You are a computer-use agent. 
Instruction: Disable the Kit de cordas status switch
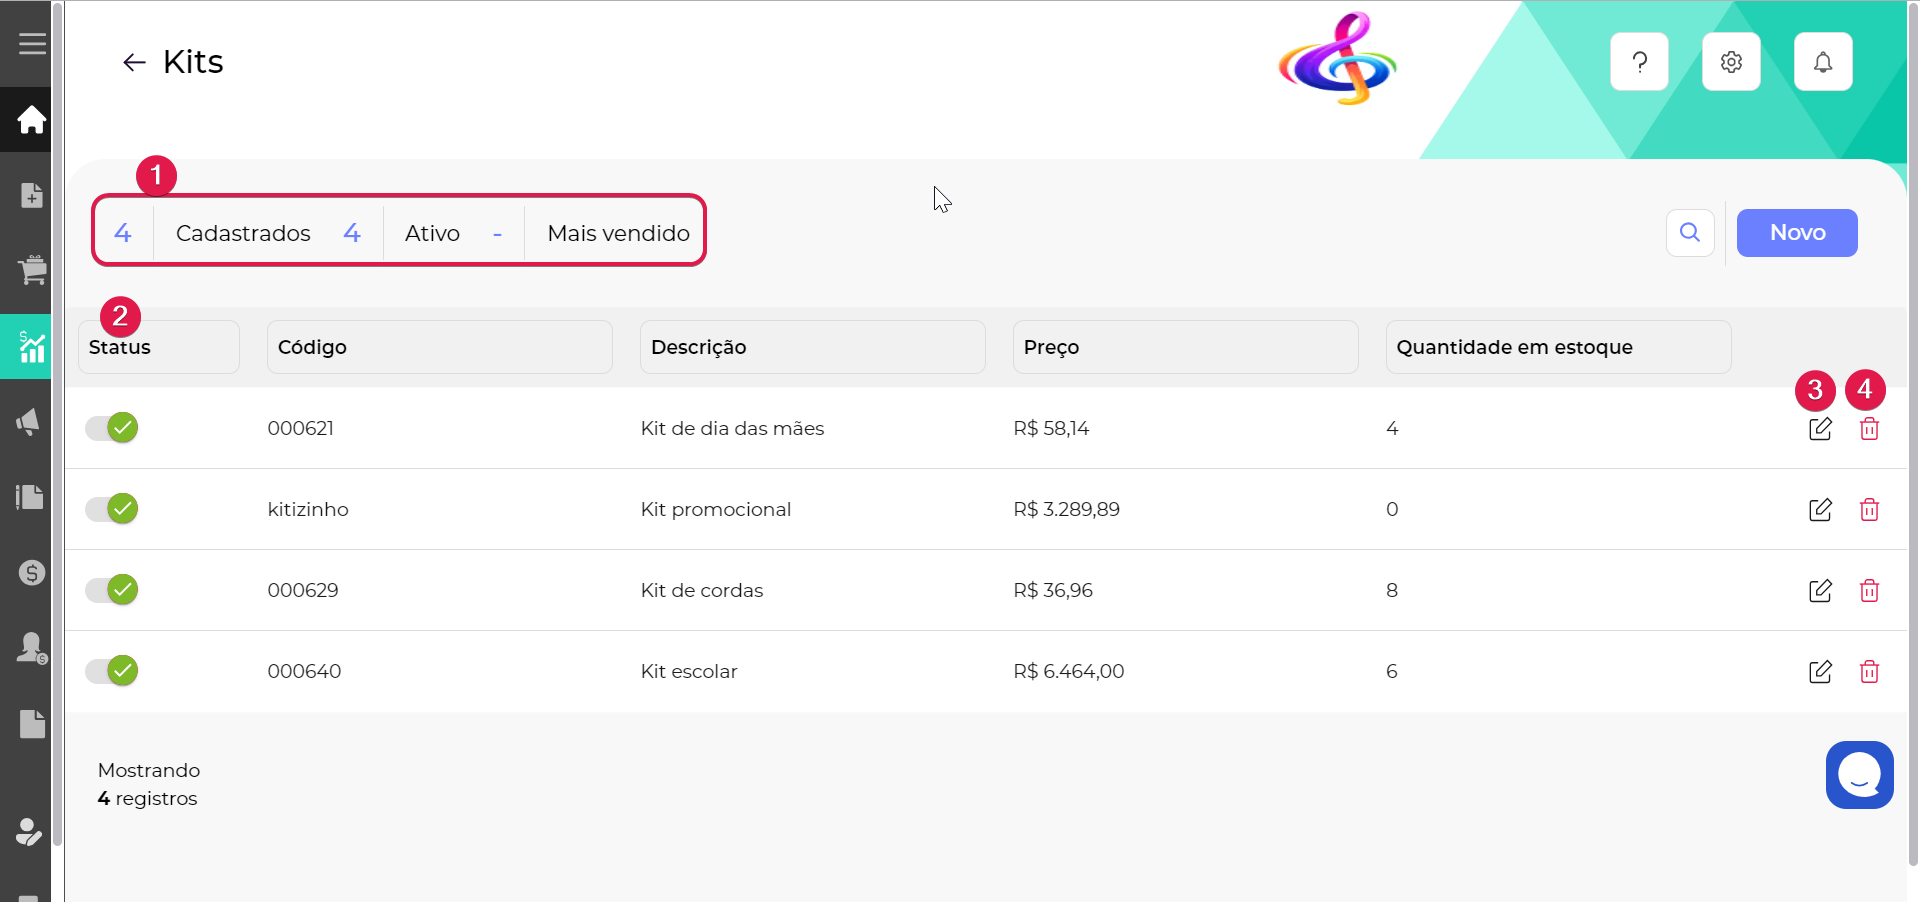(x=112, y=590)
